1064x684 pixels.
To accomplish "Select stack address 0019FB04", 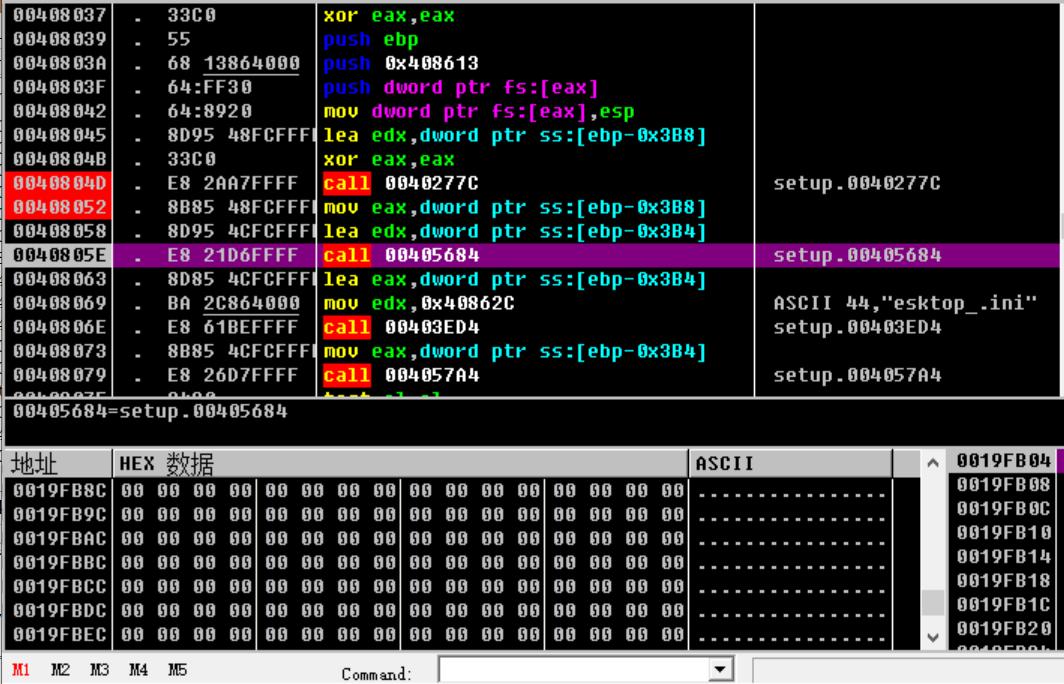I will tap(1004, 461).
